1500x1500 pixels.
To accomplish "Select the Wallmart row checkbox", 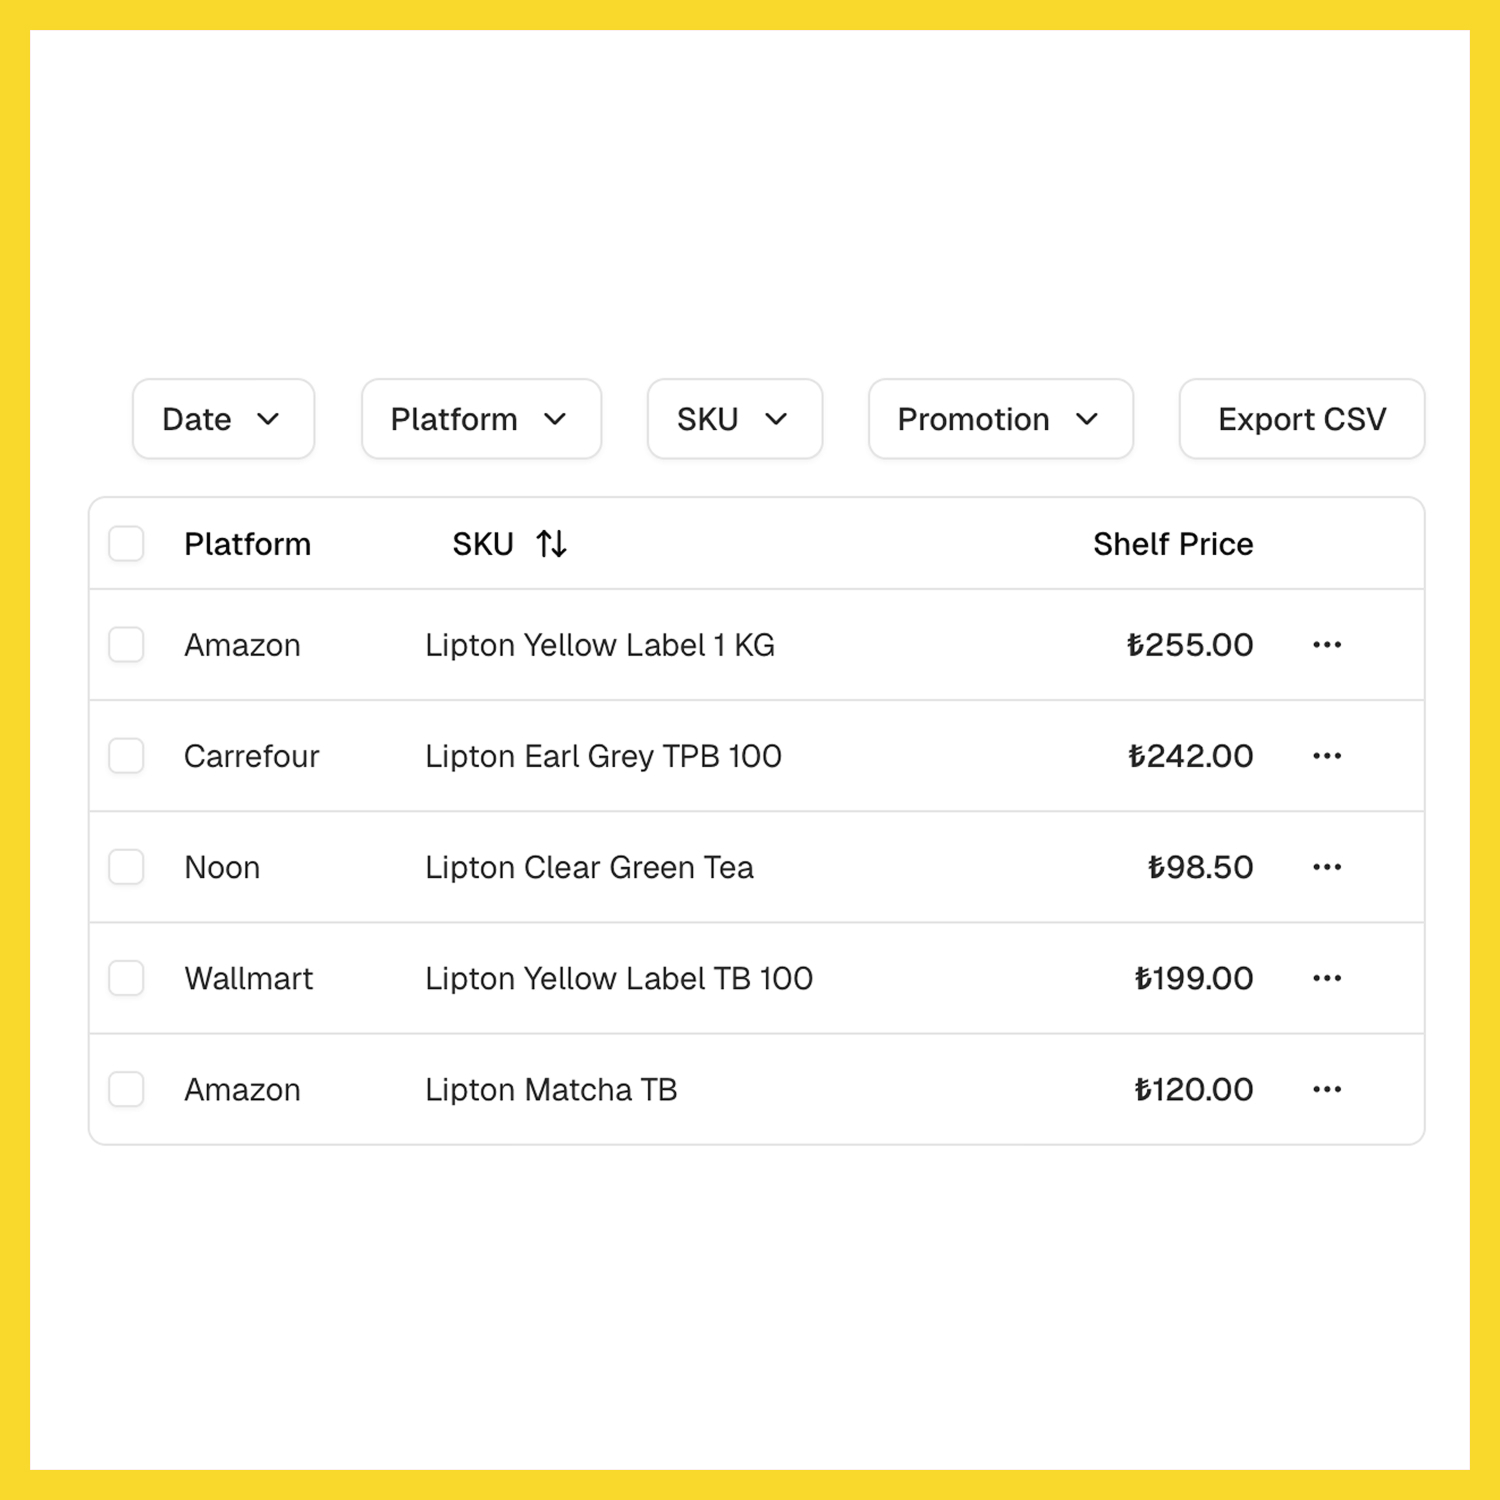I will coord(127,978).
